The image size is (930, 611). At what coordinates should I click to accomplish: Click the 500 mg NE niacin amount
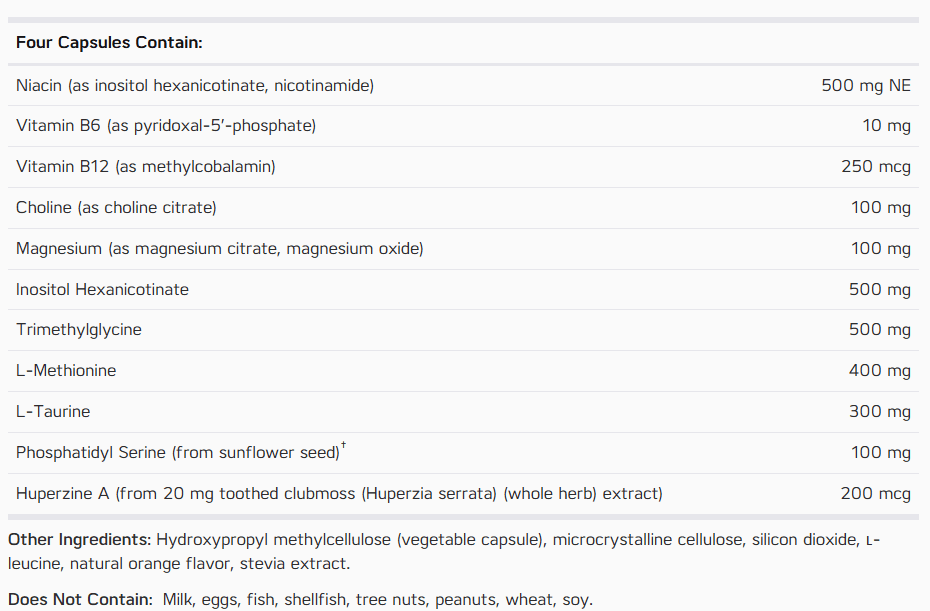(x=865, y=85)
